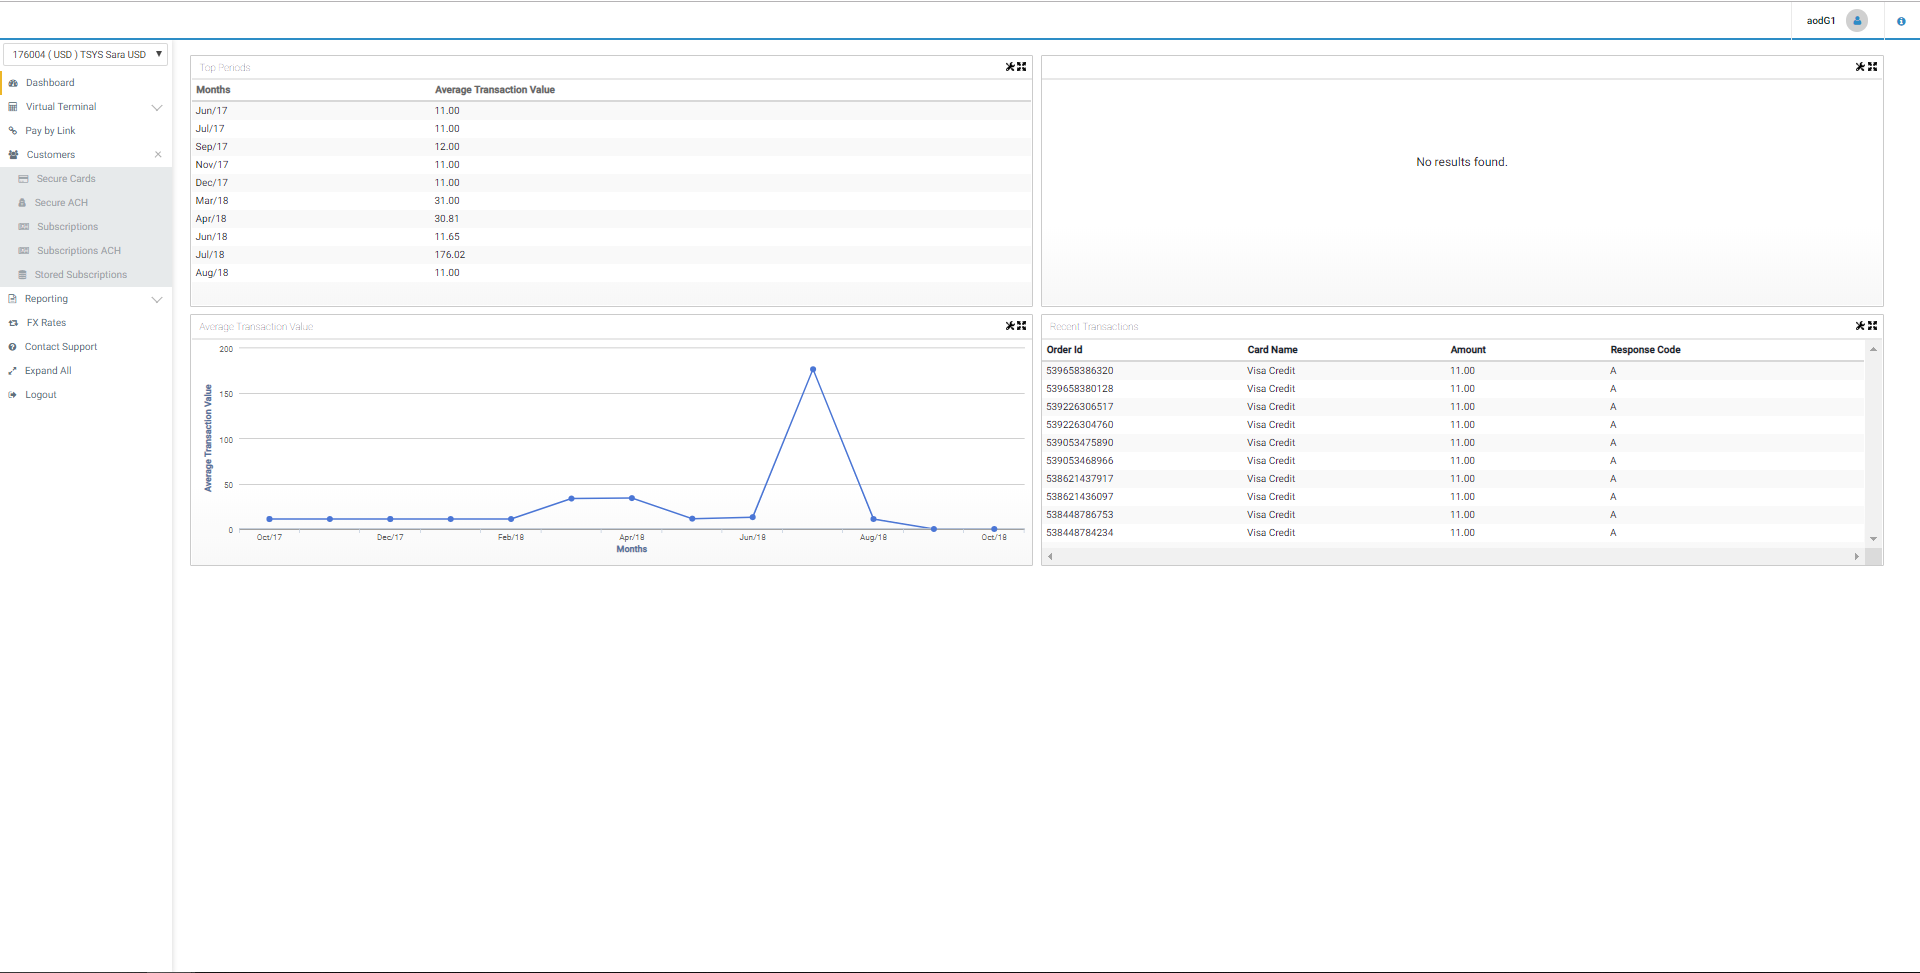The width and height of the screenshot is (1920, 973).
Task: Expand the Reporting menu chevron
Action: point(157,299)
